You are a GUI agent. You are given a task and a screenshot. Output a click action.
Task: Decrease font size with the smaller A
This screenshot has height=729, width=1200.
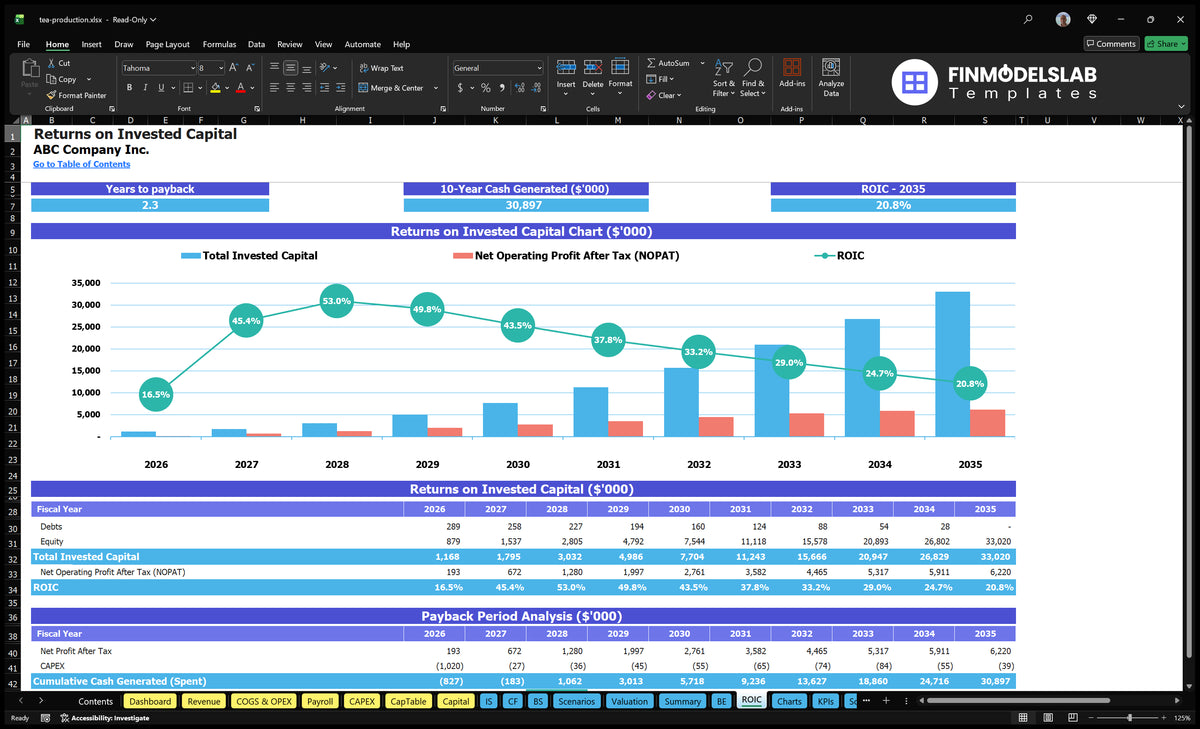coord(249,68)
